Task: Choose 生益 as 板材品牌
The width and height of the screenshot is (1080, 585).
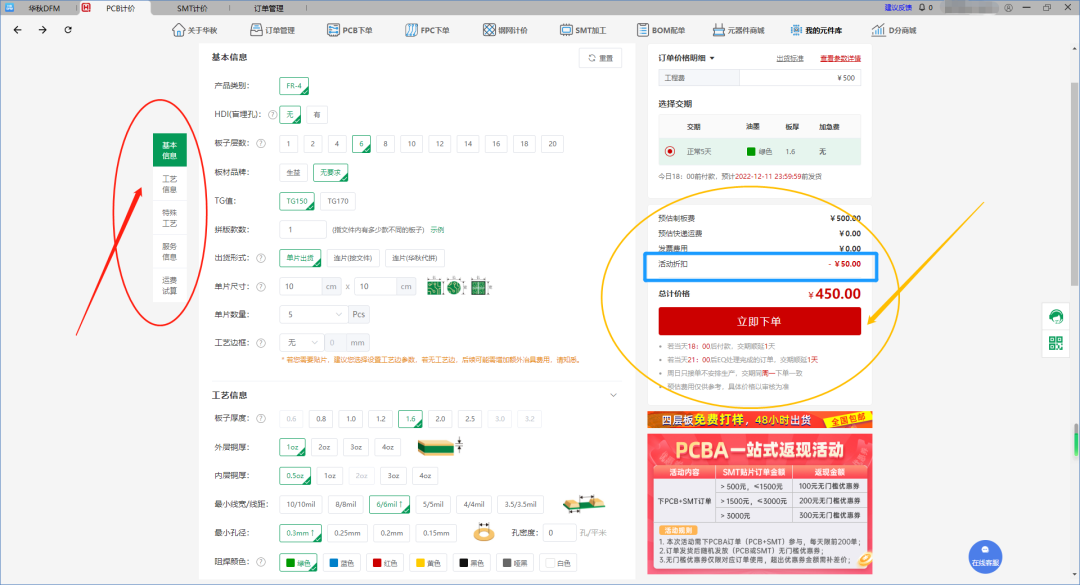Action: pyautogui.click(x=293, y=172)
